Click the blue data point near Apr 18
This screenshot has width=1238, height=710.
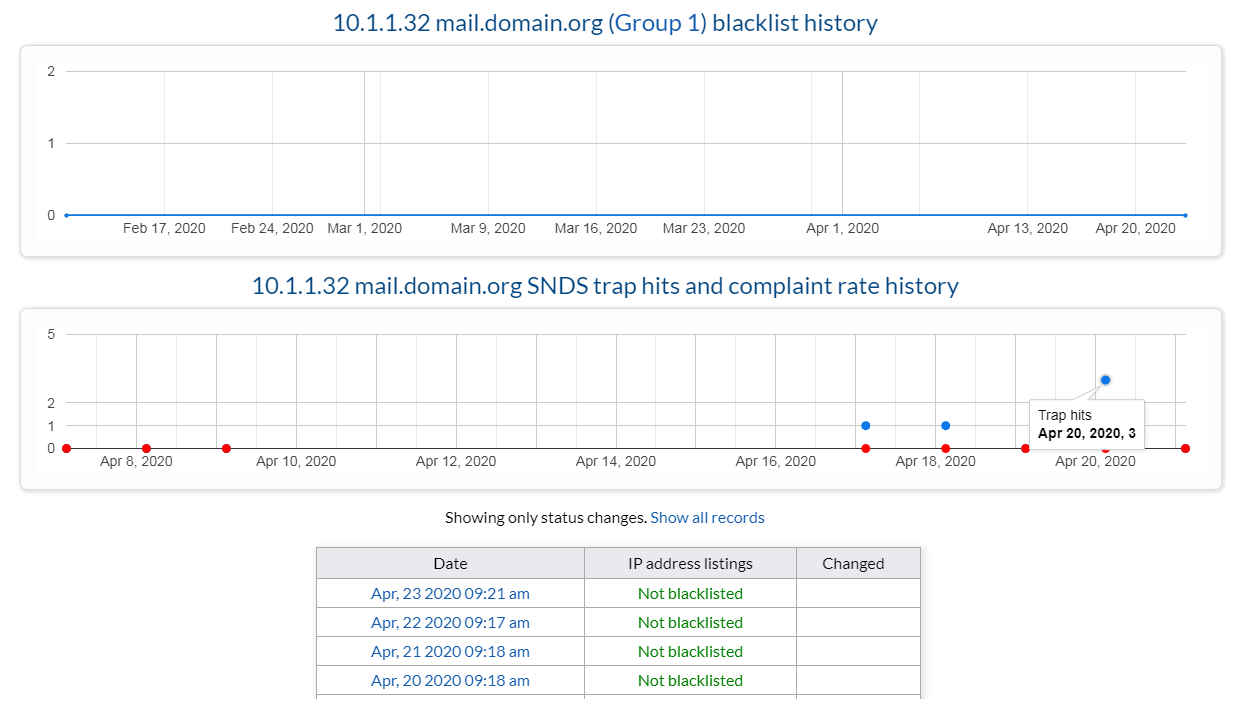pyautogui.click(x=945, y=425)
